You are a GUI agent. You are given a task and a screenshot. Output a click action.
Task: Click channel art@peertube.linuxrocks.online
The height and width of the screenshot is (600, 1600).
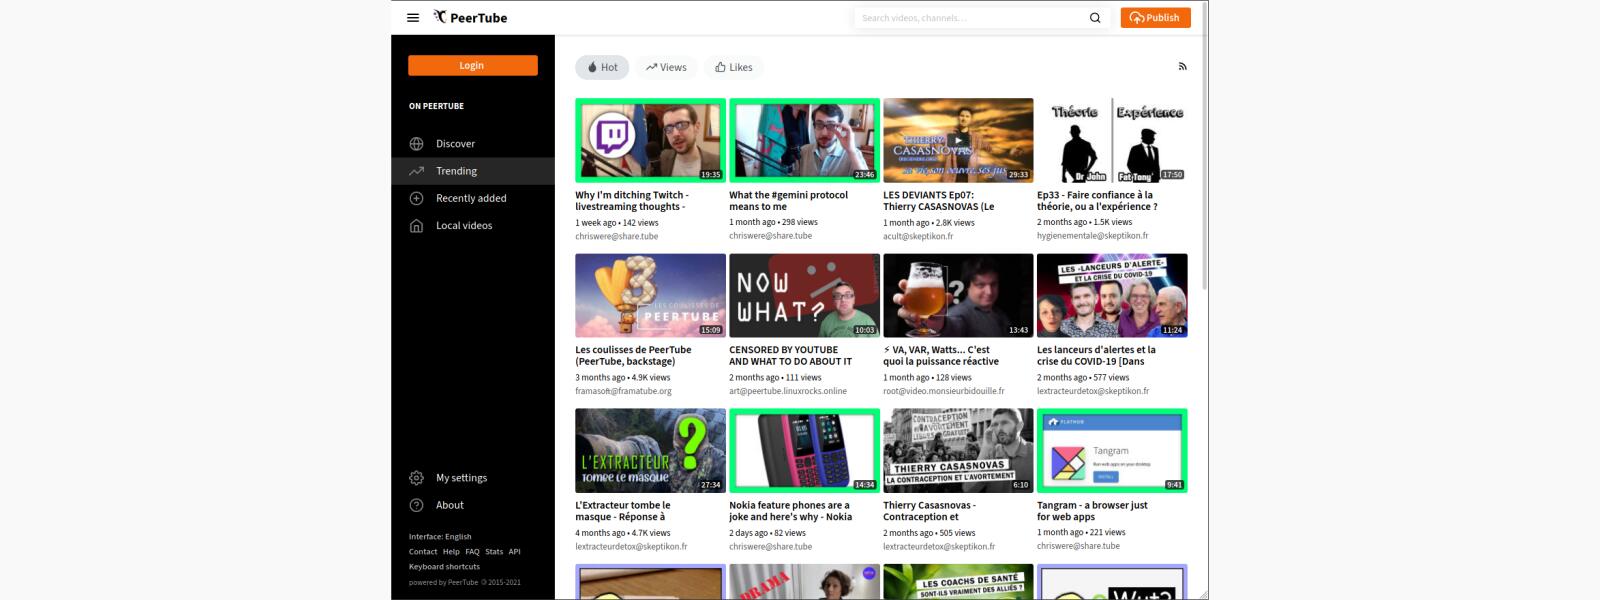tap(788, 391)
